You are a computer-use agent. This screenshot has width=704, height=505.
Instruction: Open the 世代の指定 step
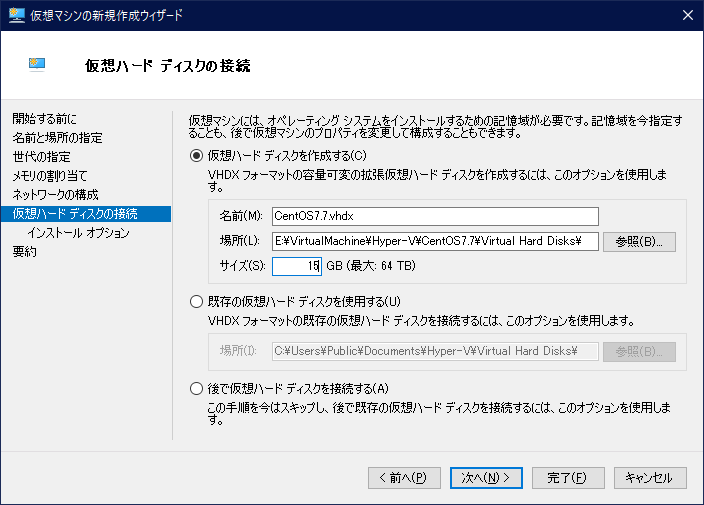point(41,157)
